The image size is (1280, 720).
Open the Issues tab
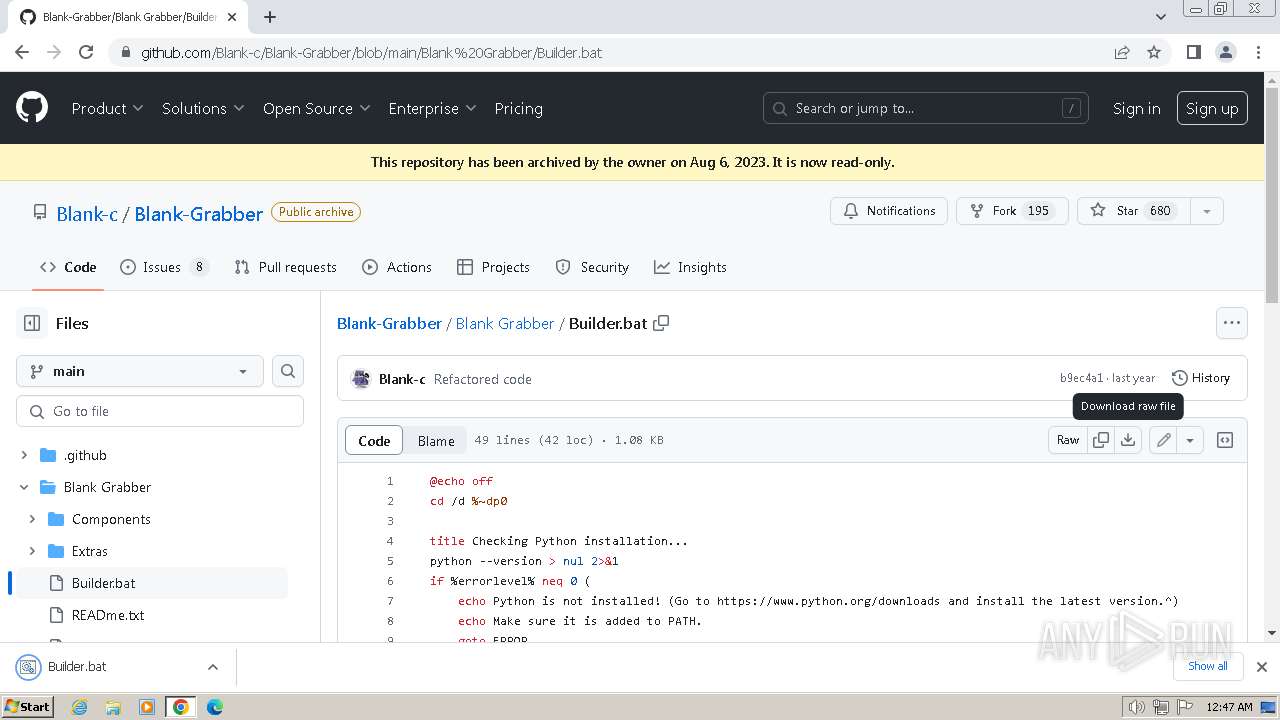164,267
